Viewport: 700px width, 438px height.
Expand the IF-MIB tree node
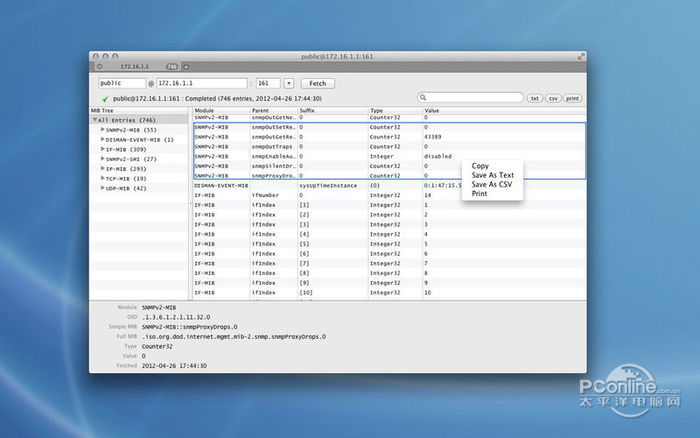click(102, 149)
